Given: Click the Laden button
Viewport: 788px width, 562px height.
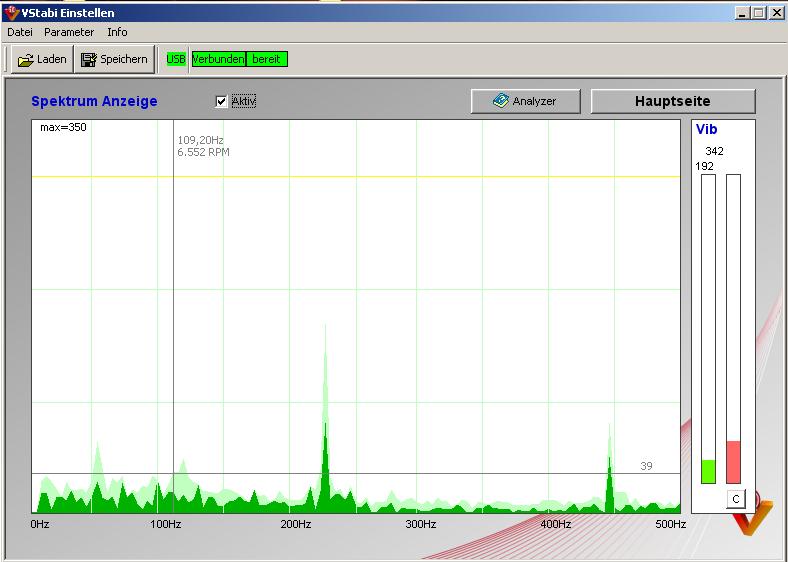Looking at the screenshot, I should coord(42,59).
